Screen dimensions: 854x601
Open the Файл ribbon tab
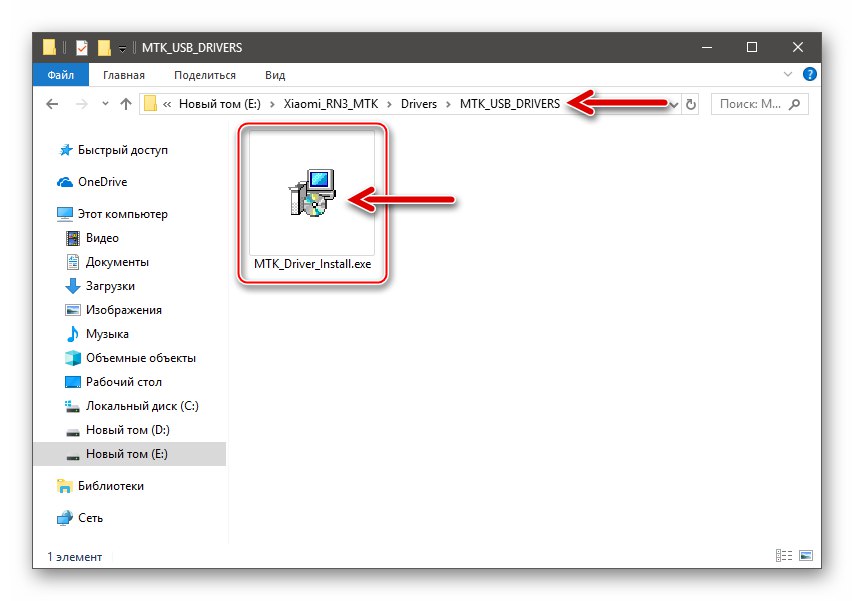[60, 75]
